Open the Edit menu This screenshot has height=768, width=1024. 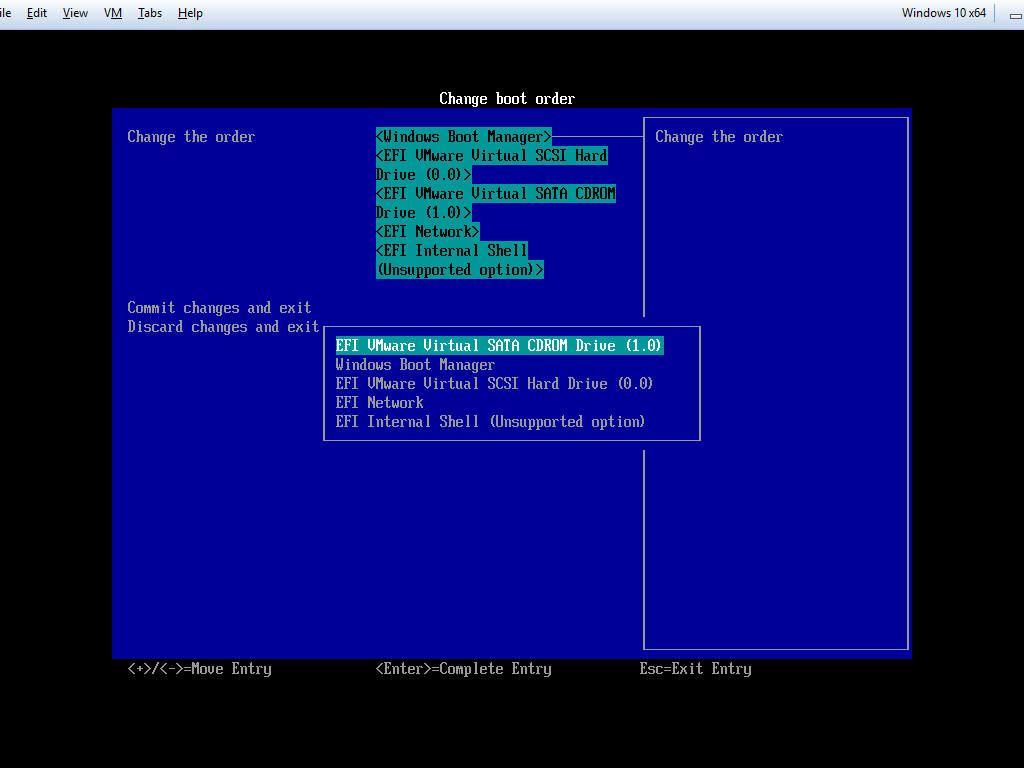37,13
